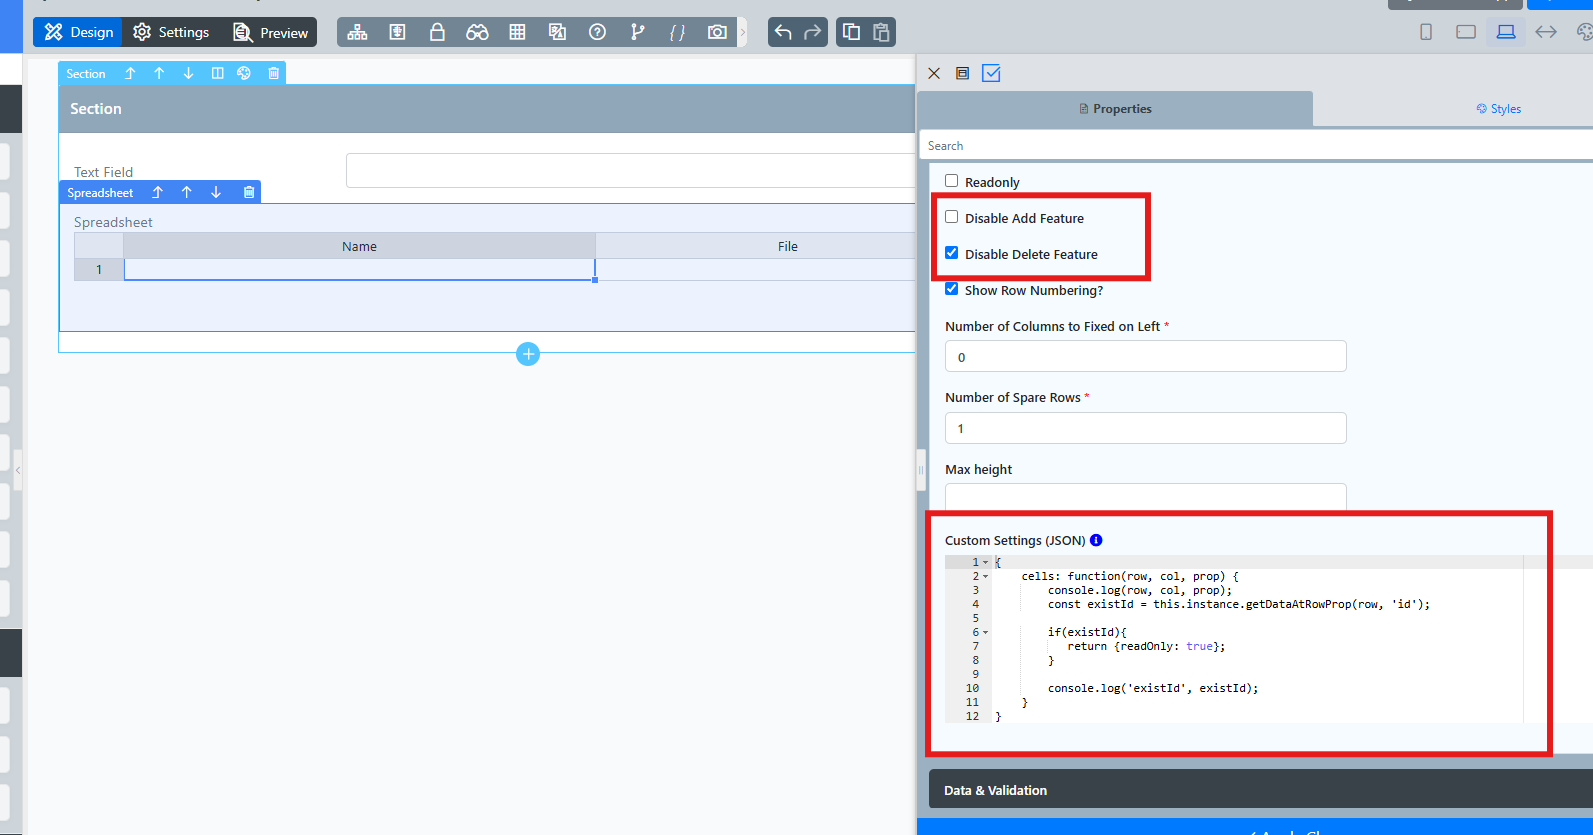Click the Number of Spare Rows field
Viewport: 1593px width, 835px height.
1145,428
